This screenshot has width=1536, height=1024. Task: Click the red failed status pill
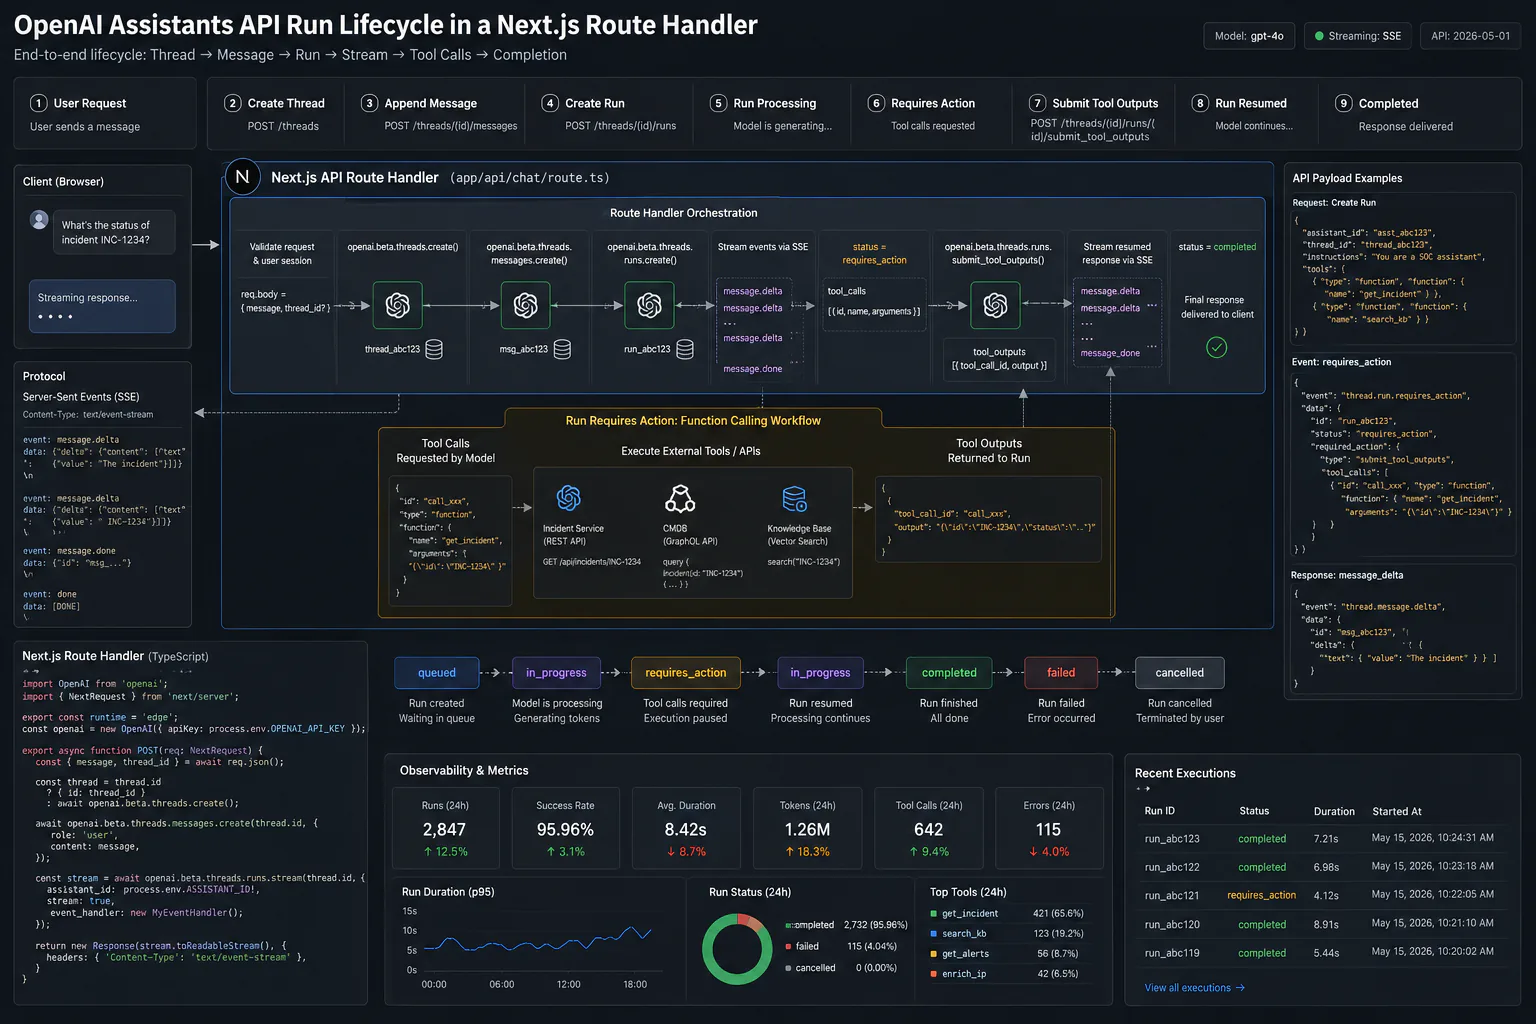1061,673
